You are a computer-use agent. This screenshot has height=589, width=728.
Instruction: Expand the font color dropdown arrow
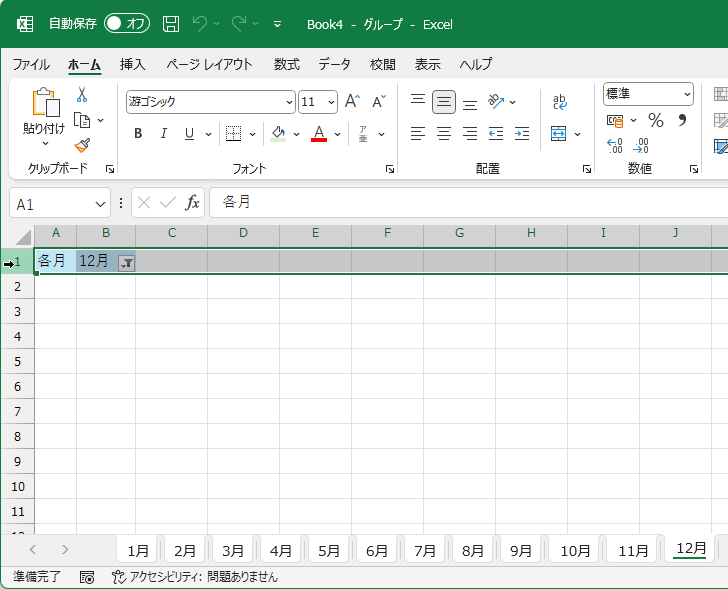pyautogui.click(x=338, y=134)
